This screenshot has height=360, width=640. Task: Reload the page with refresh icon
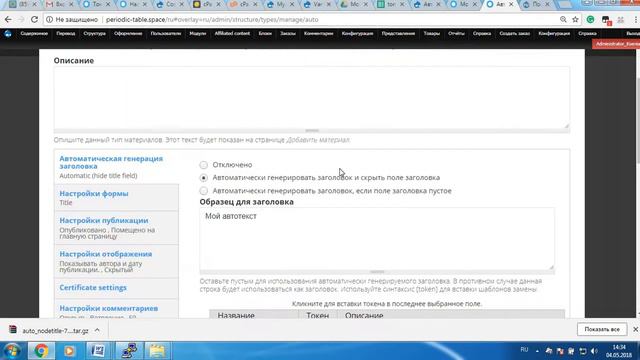pyautogui.click(x=34, y=20)
